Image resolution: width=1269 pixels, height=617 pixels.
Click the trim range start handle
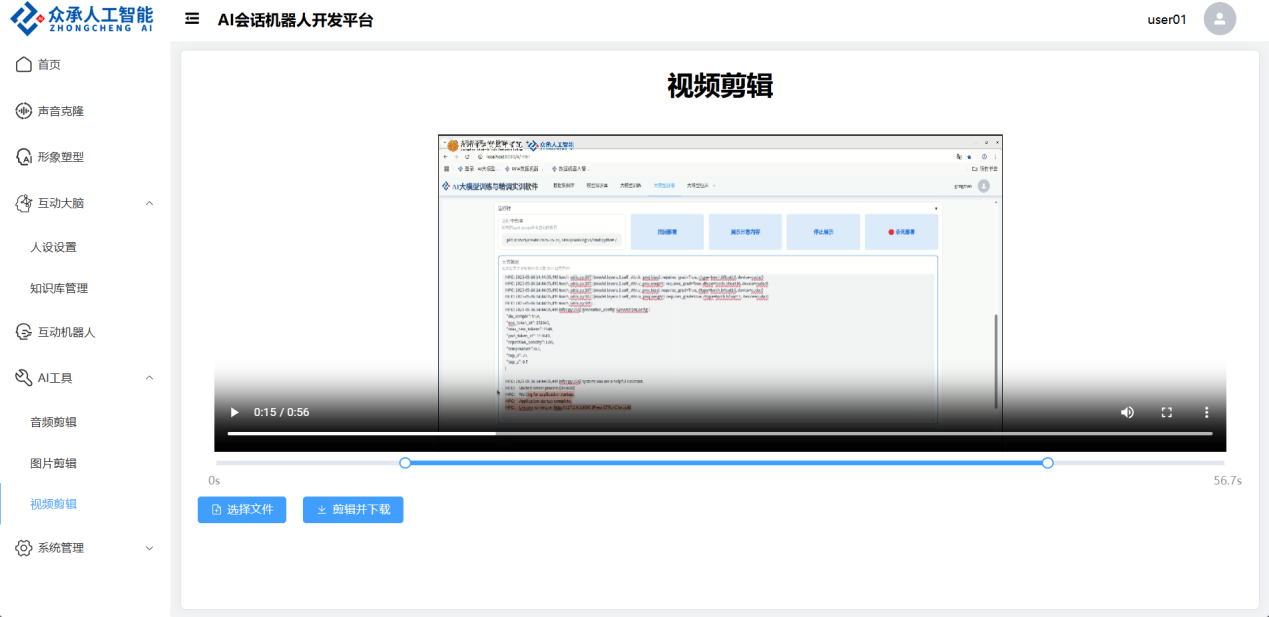405,463
